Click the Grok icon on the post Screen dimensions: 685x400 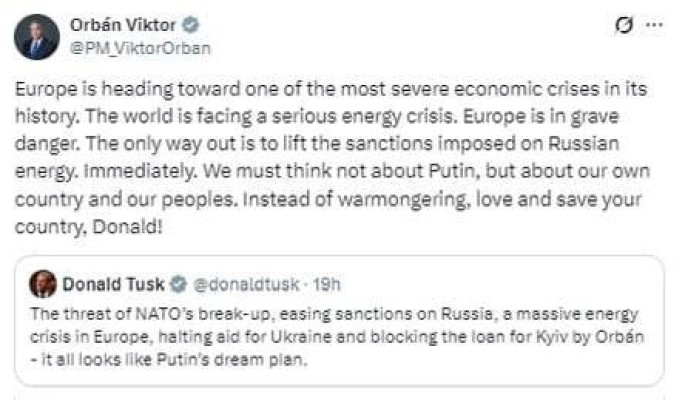tap(623, 26)
